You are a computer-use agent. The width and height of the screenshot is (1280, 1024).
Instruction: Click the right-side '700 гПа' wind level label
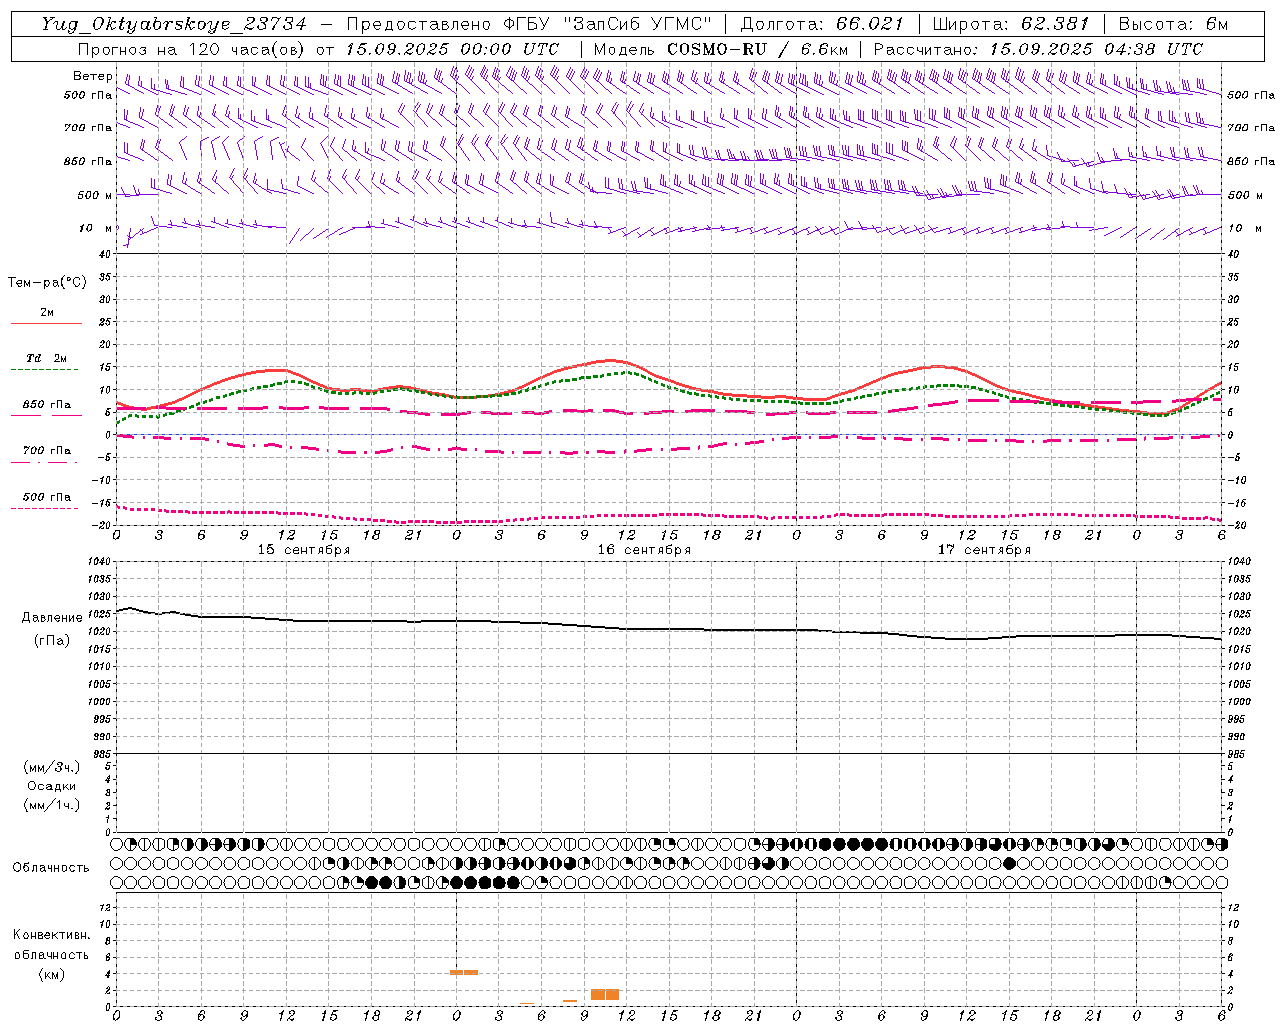1251,127
